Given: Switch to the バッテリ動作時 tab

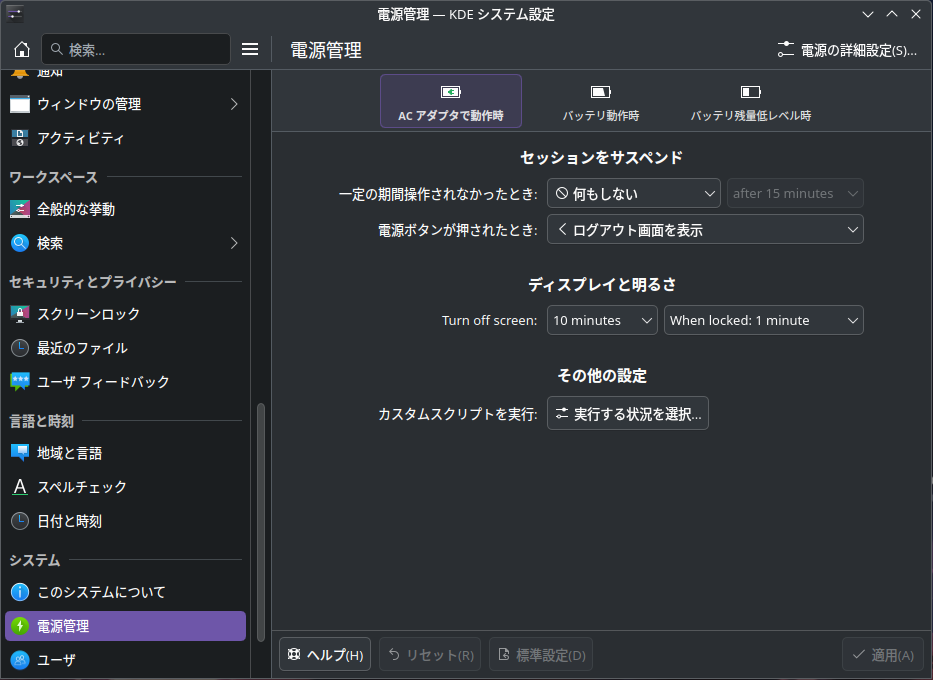Looking at the screenshot, I should (600, 101).
